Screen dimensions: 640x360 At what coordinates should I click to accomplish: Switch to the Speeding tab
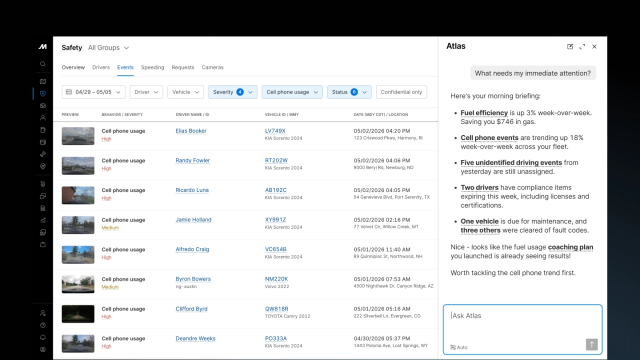[152, 67]
